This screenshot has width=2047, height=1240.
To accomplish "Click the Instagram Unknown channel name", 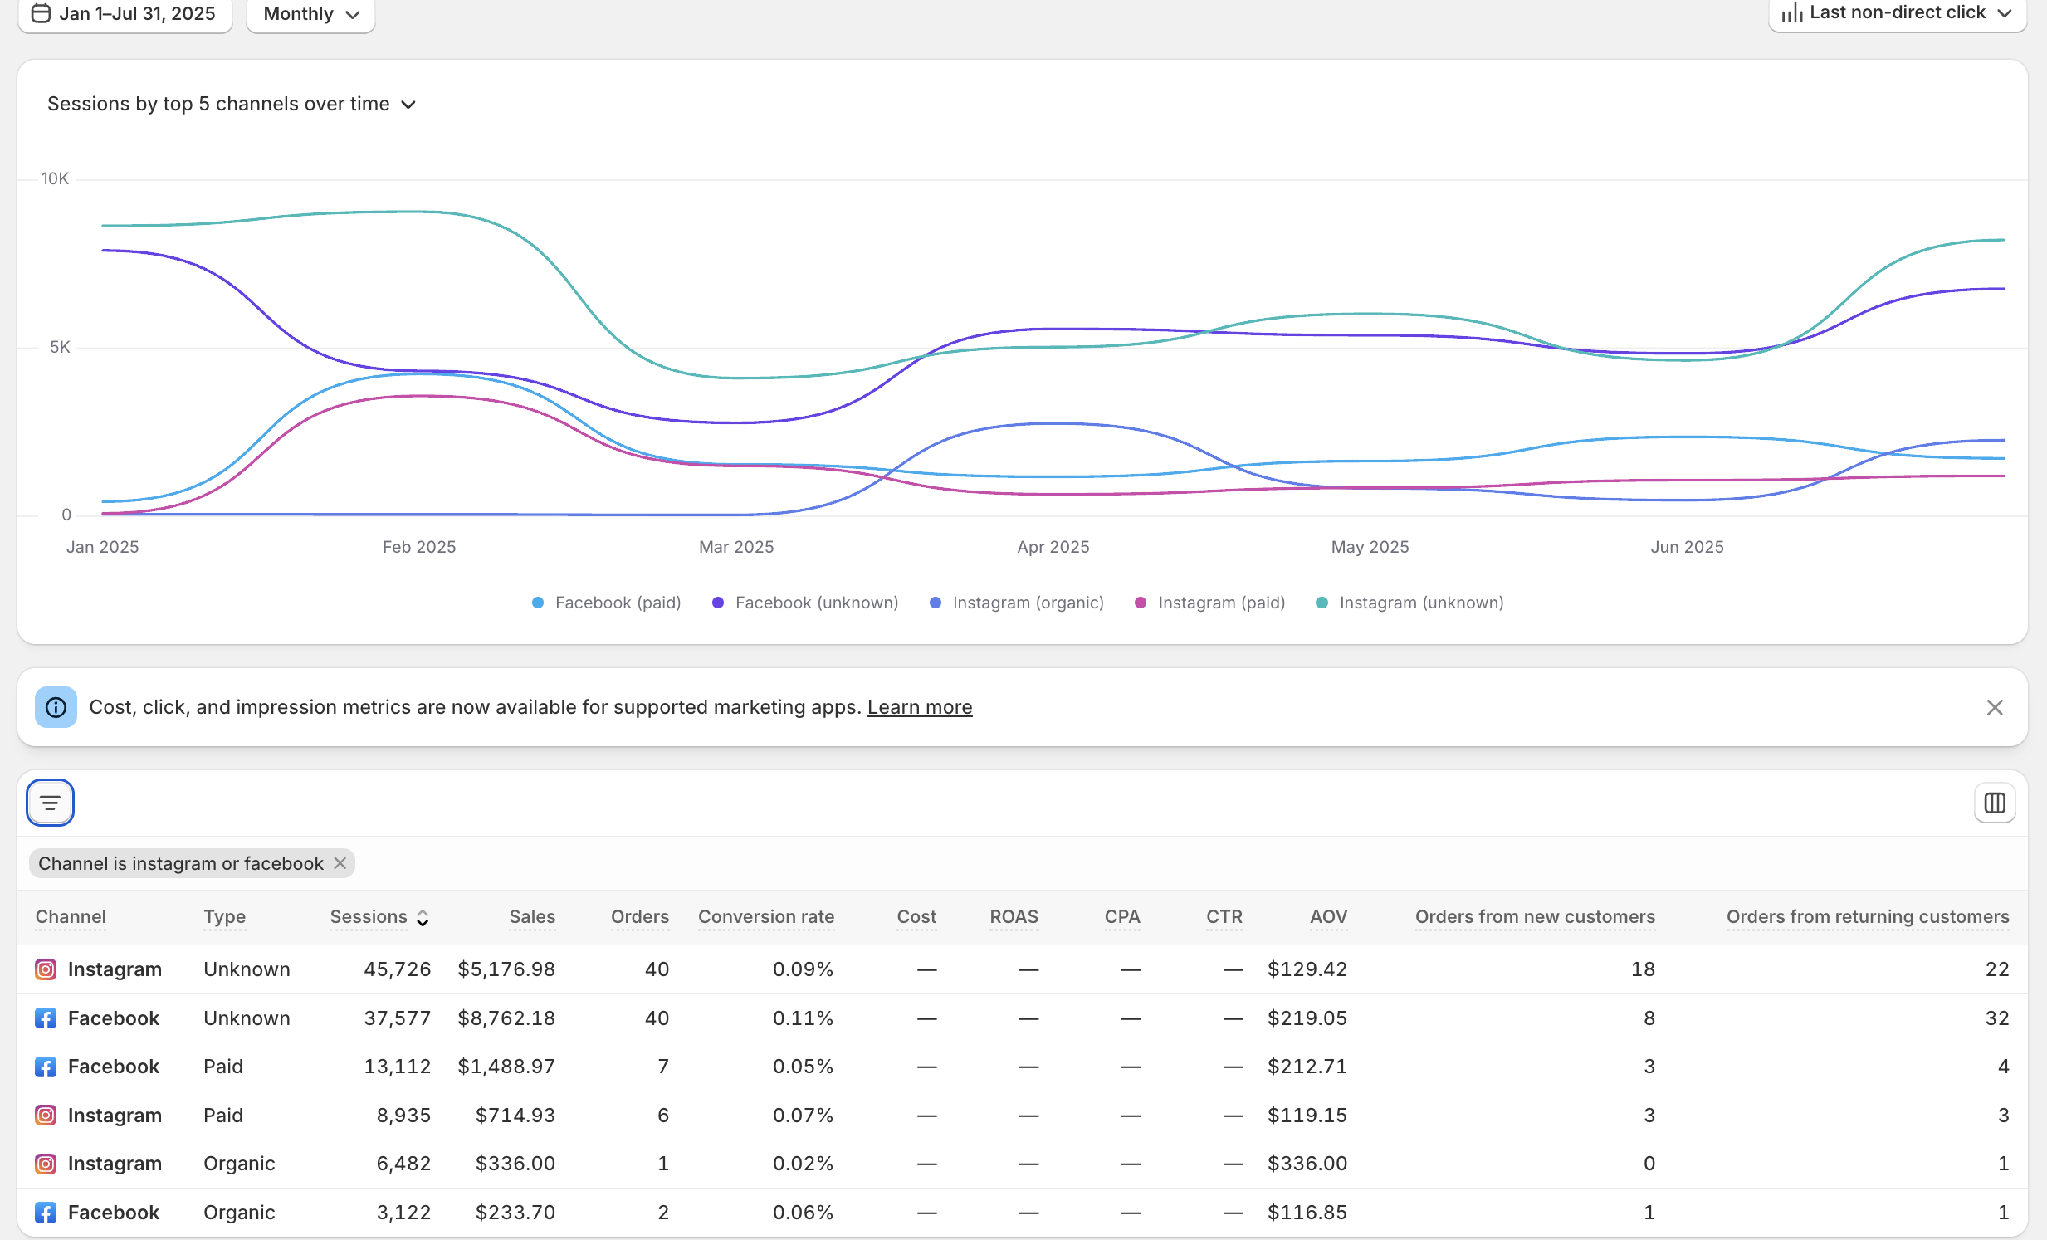I will pyautogui.click(x=114, y=969).
